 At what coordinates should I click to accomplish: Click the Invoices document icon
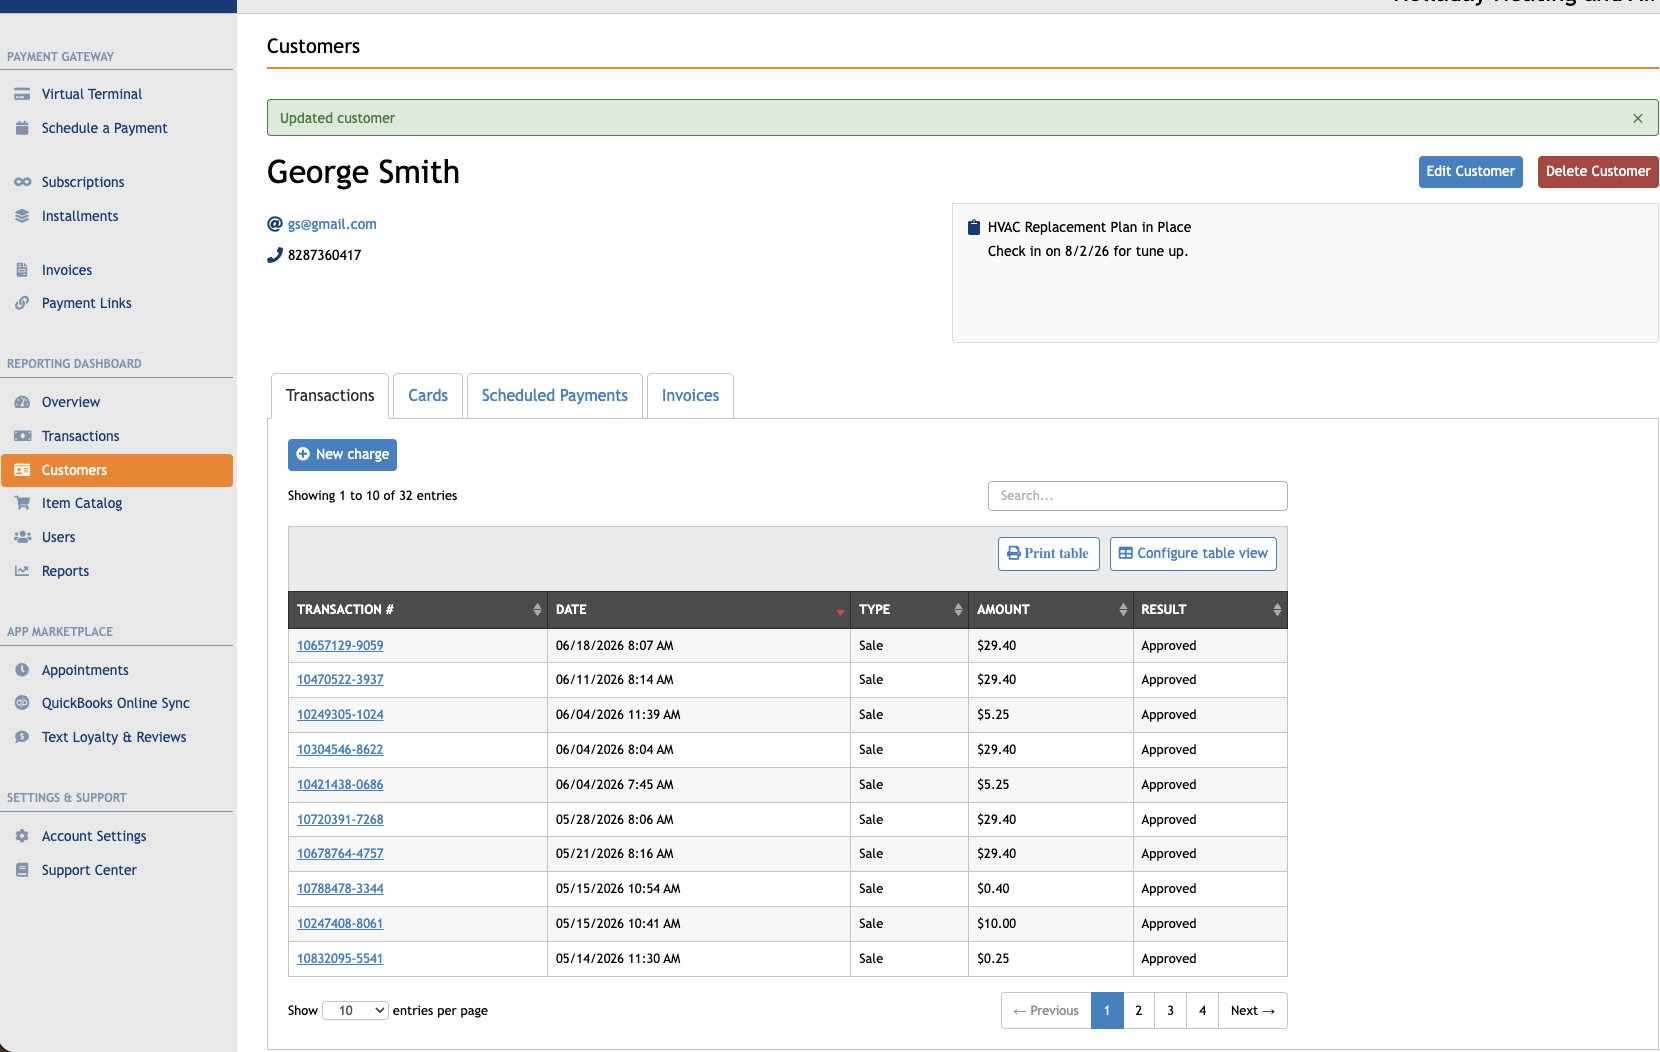(x=22, y=270)
